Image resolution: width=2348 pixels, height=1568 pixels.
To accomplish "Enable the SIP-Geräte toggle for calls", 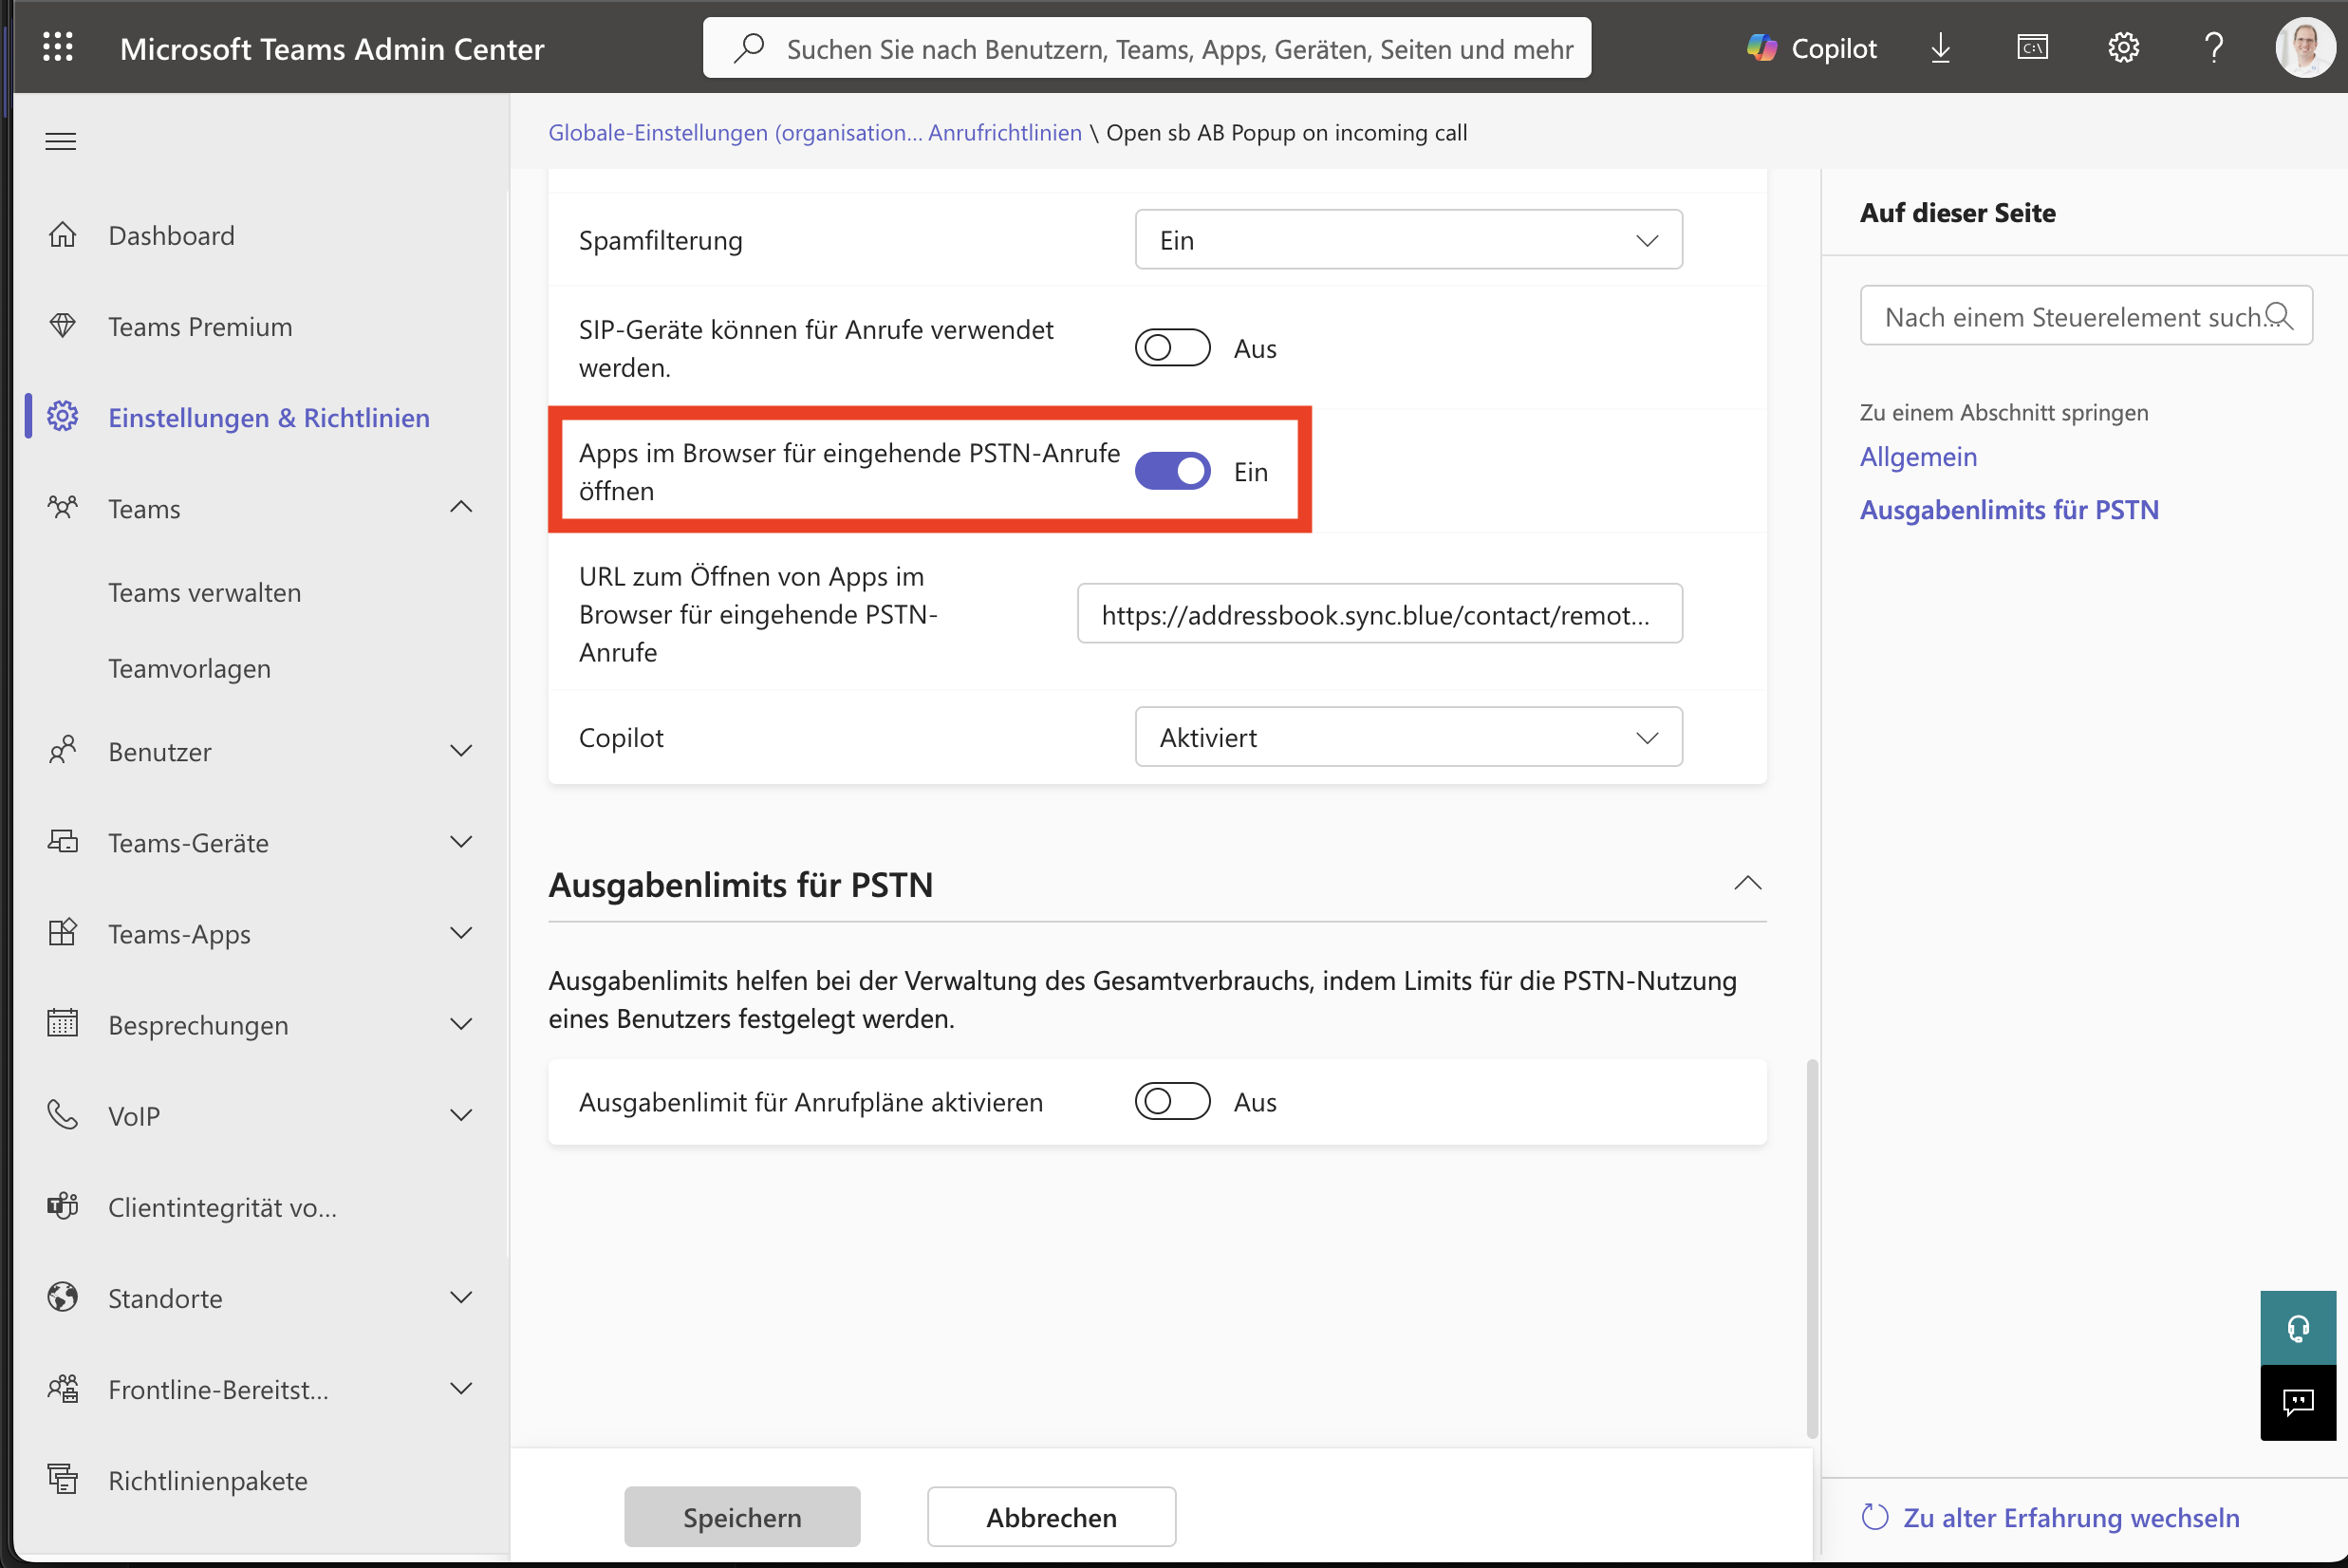I will (x=1172, y=348).
